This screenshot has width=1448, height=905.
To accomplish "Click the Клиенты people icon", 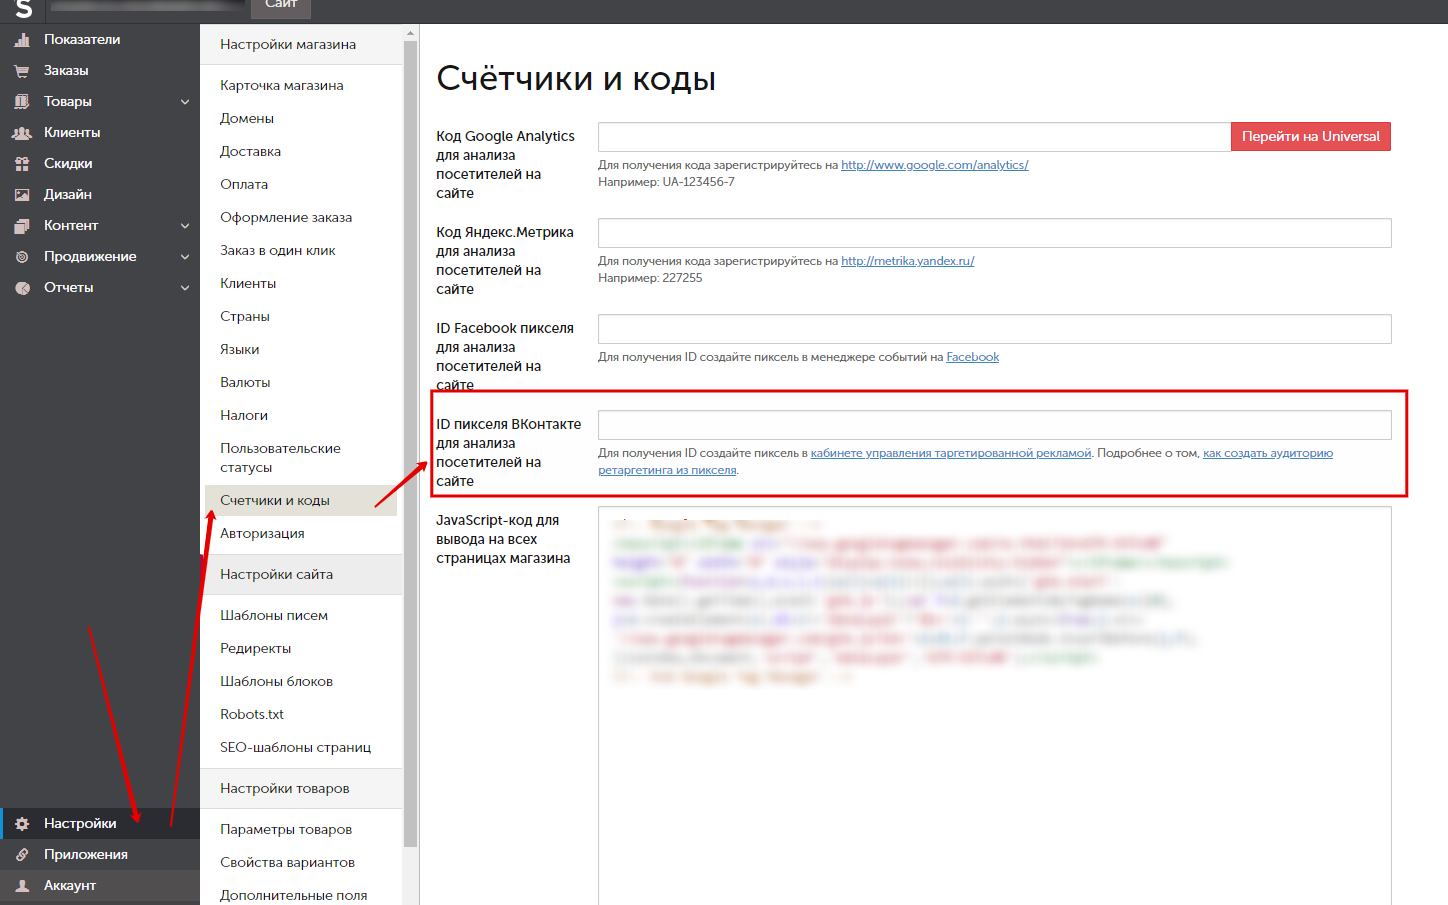I will coord(22,133).
